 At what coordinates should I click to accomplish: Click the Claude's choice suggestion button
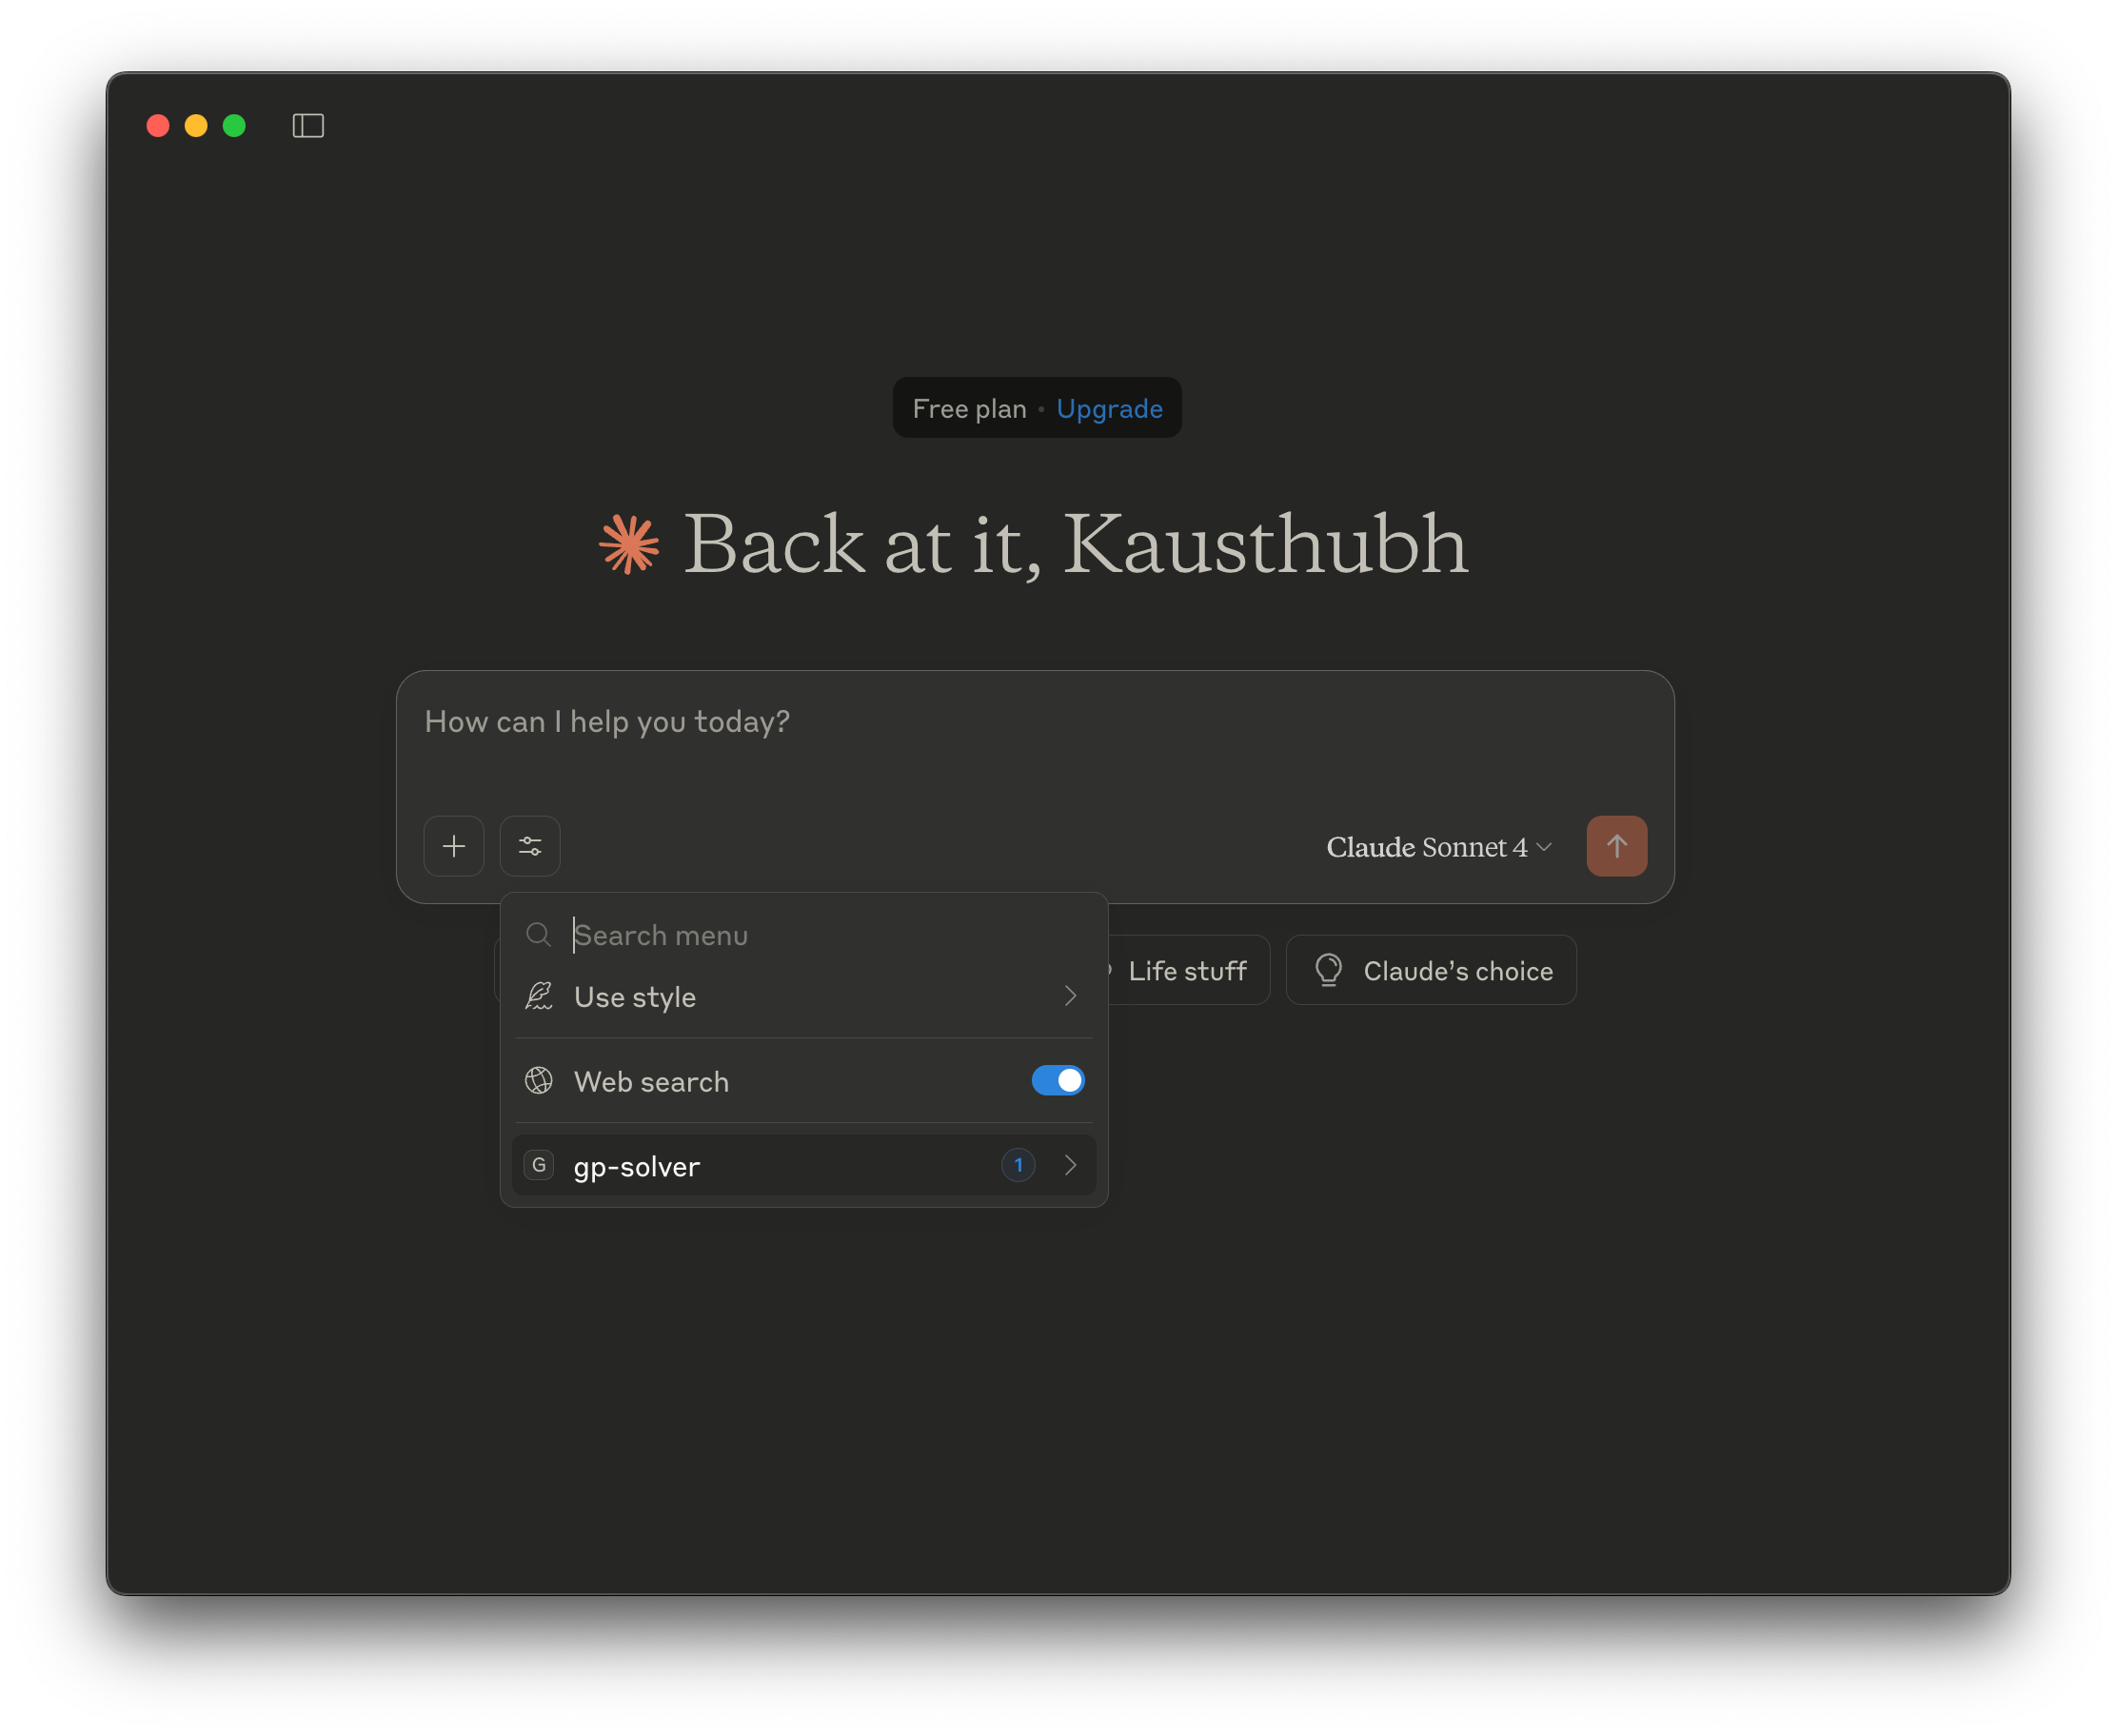1431,971
